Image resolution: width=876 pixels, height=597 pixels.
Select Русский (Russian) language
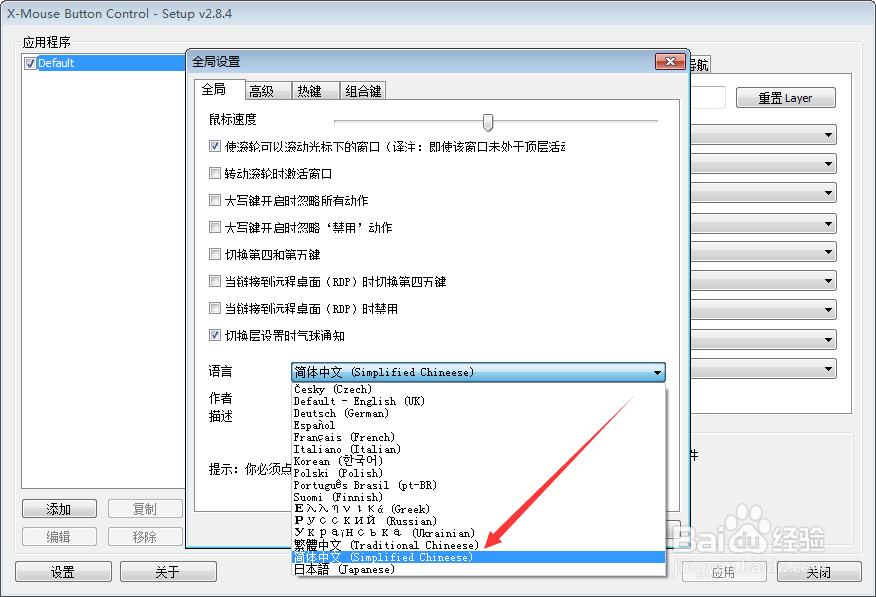pos(479,522)
